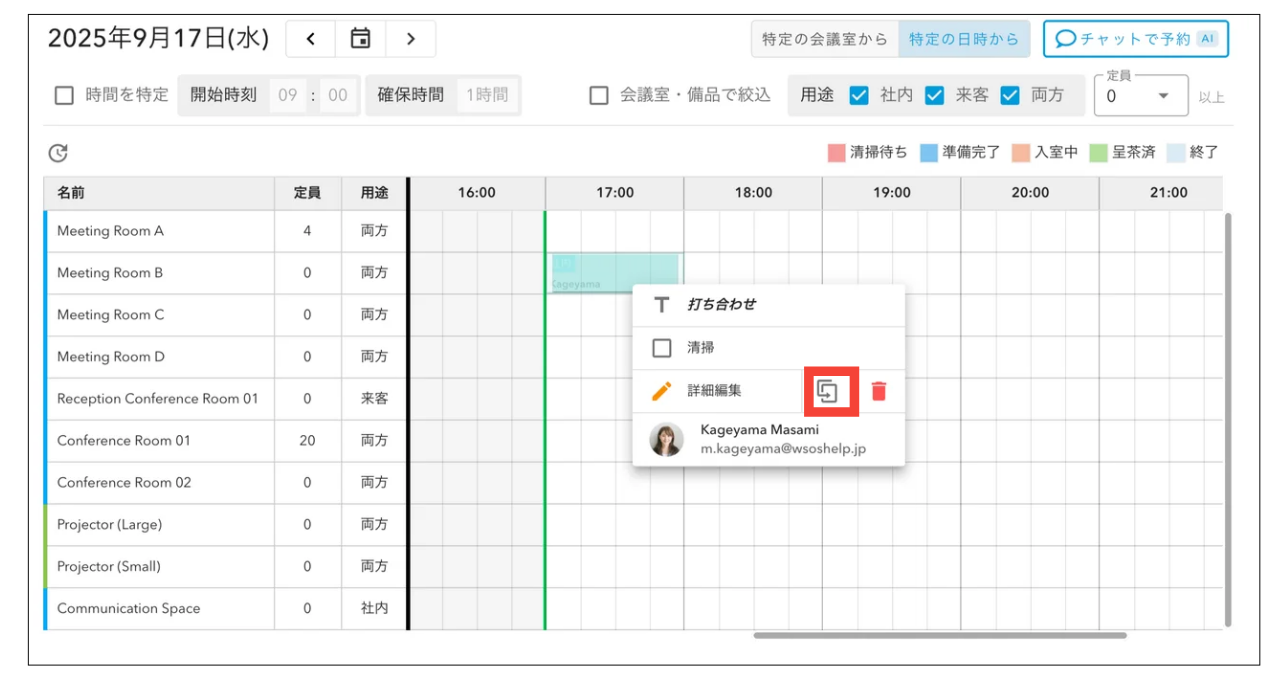Uncheck the 社内 usage checkbox
The width and height of the screenshot is (1287, 680).
click(858, 96)
